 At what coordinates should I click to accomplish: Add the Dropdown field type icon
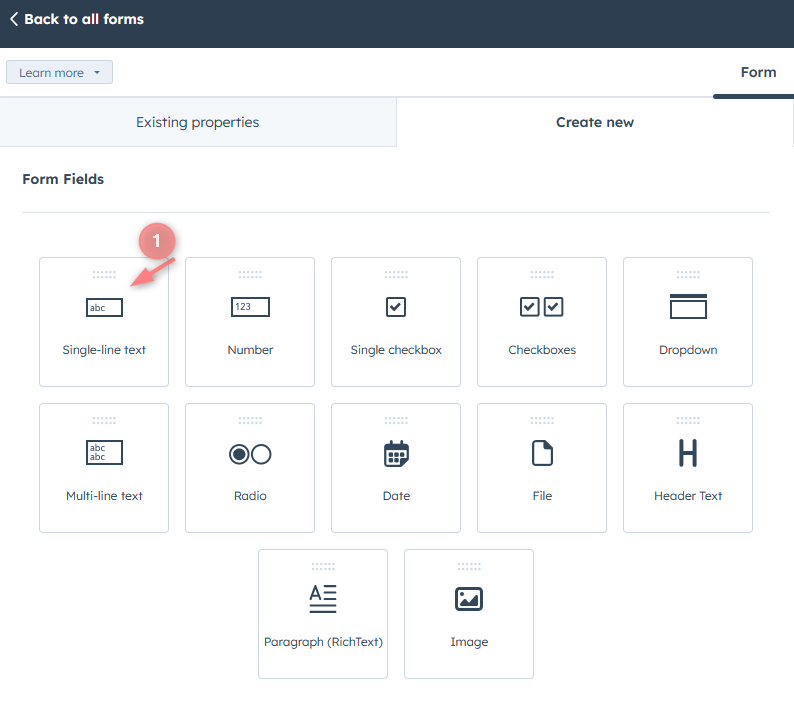point(688,307)
